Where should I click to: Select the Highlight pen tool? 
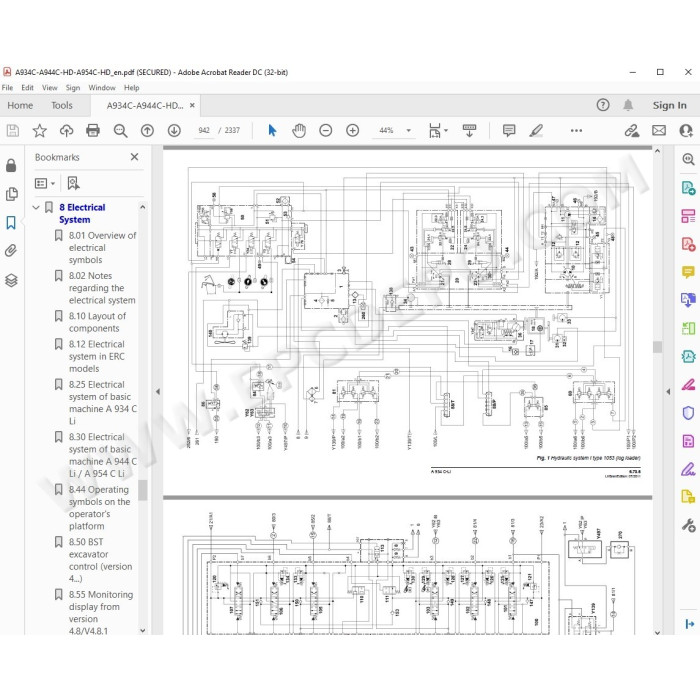(x=536, y=130)
